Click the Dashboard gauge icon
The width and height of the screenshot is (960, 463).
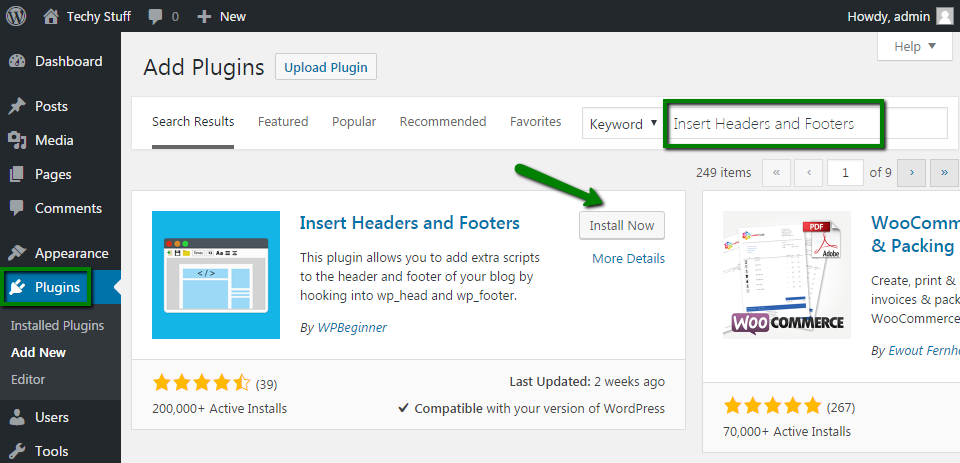(x=17, y=61)
